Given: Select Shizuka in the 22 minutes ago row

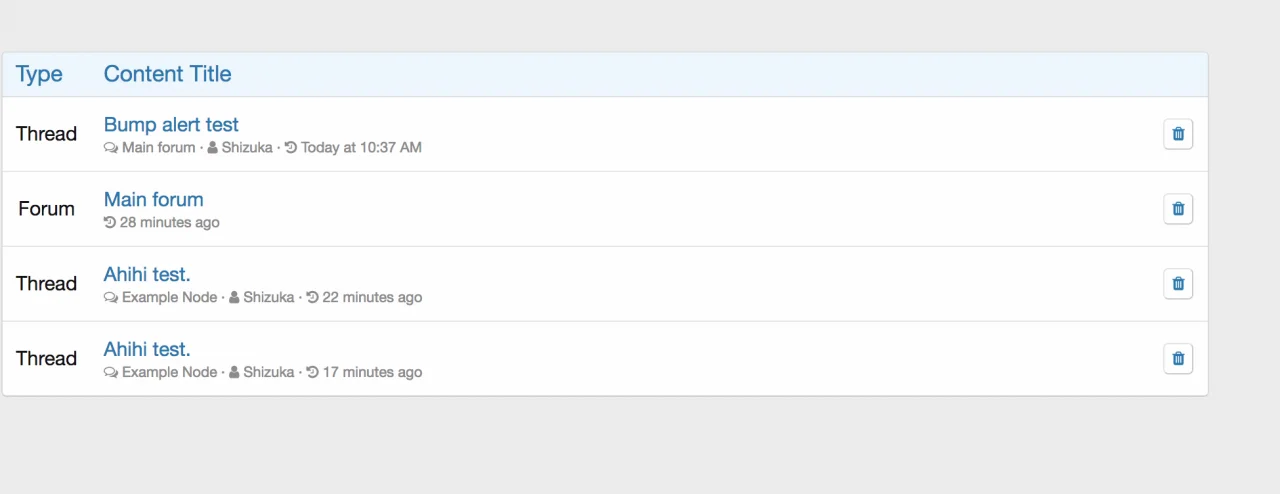Looking at the screenshot, I should click(x=268, y=297).
